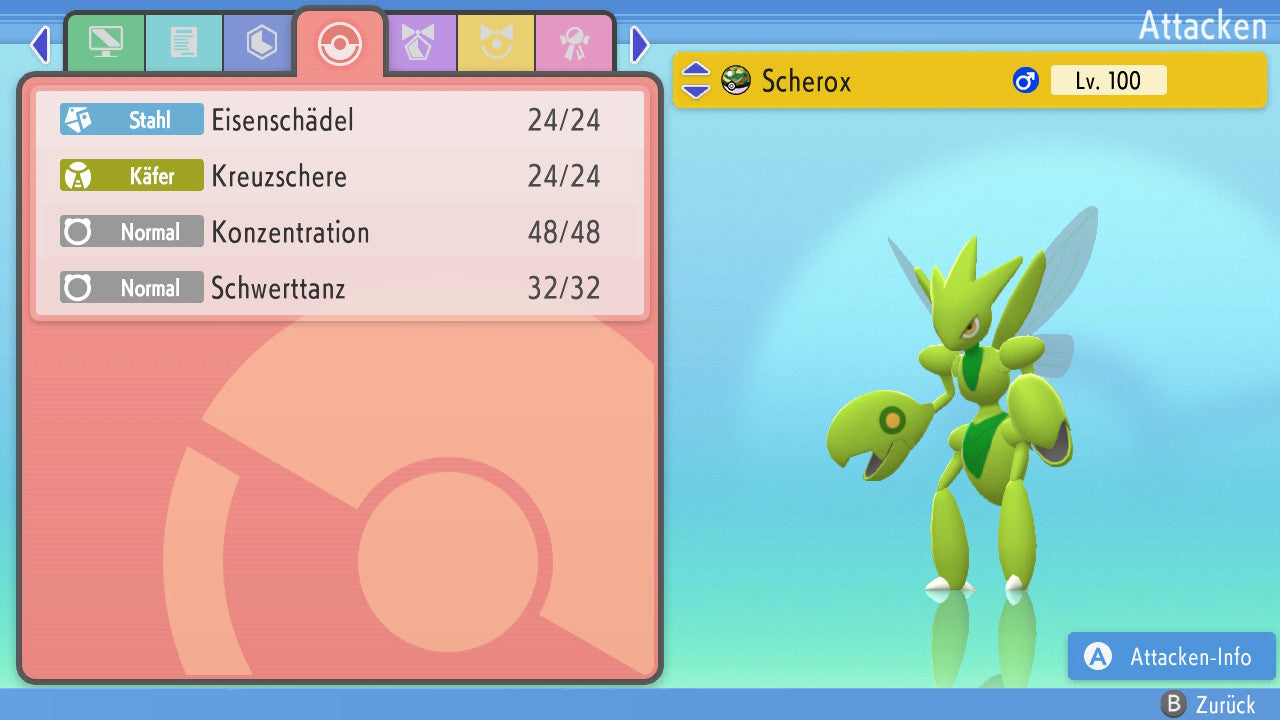
Task: Go to previous tab with left arrow
Action: [x=40, y=44]
